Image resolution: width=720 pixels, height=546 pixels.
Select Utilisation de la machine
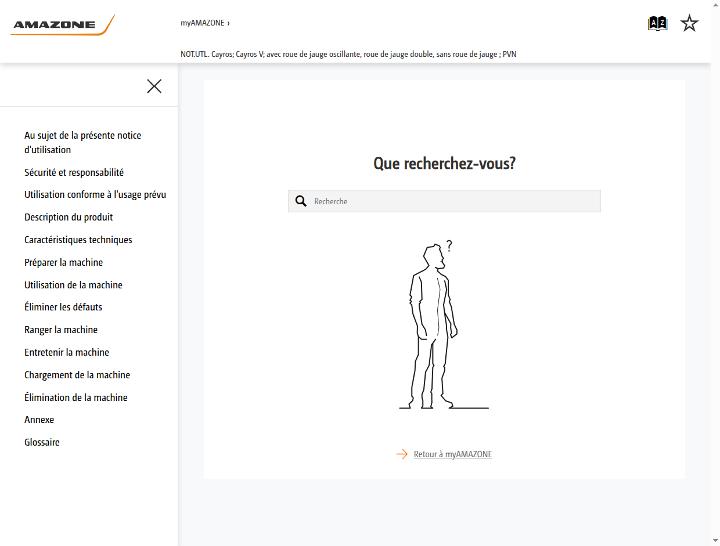[x=73, y=285]
